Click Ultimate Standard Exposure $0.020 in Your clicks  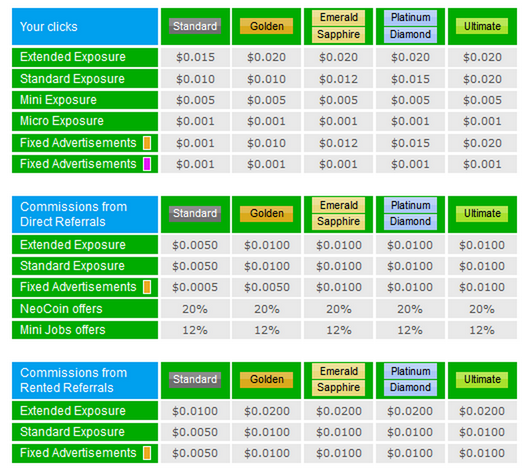(x=482, y=79)
